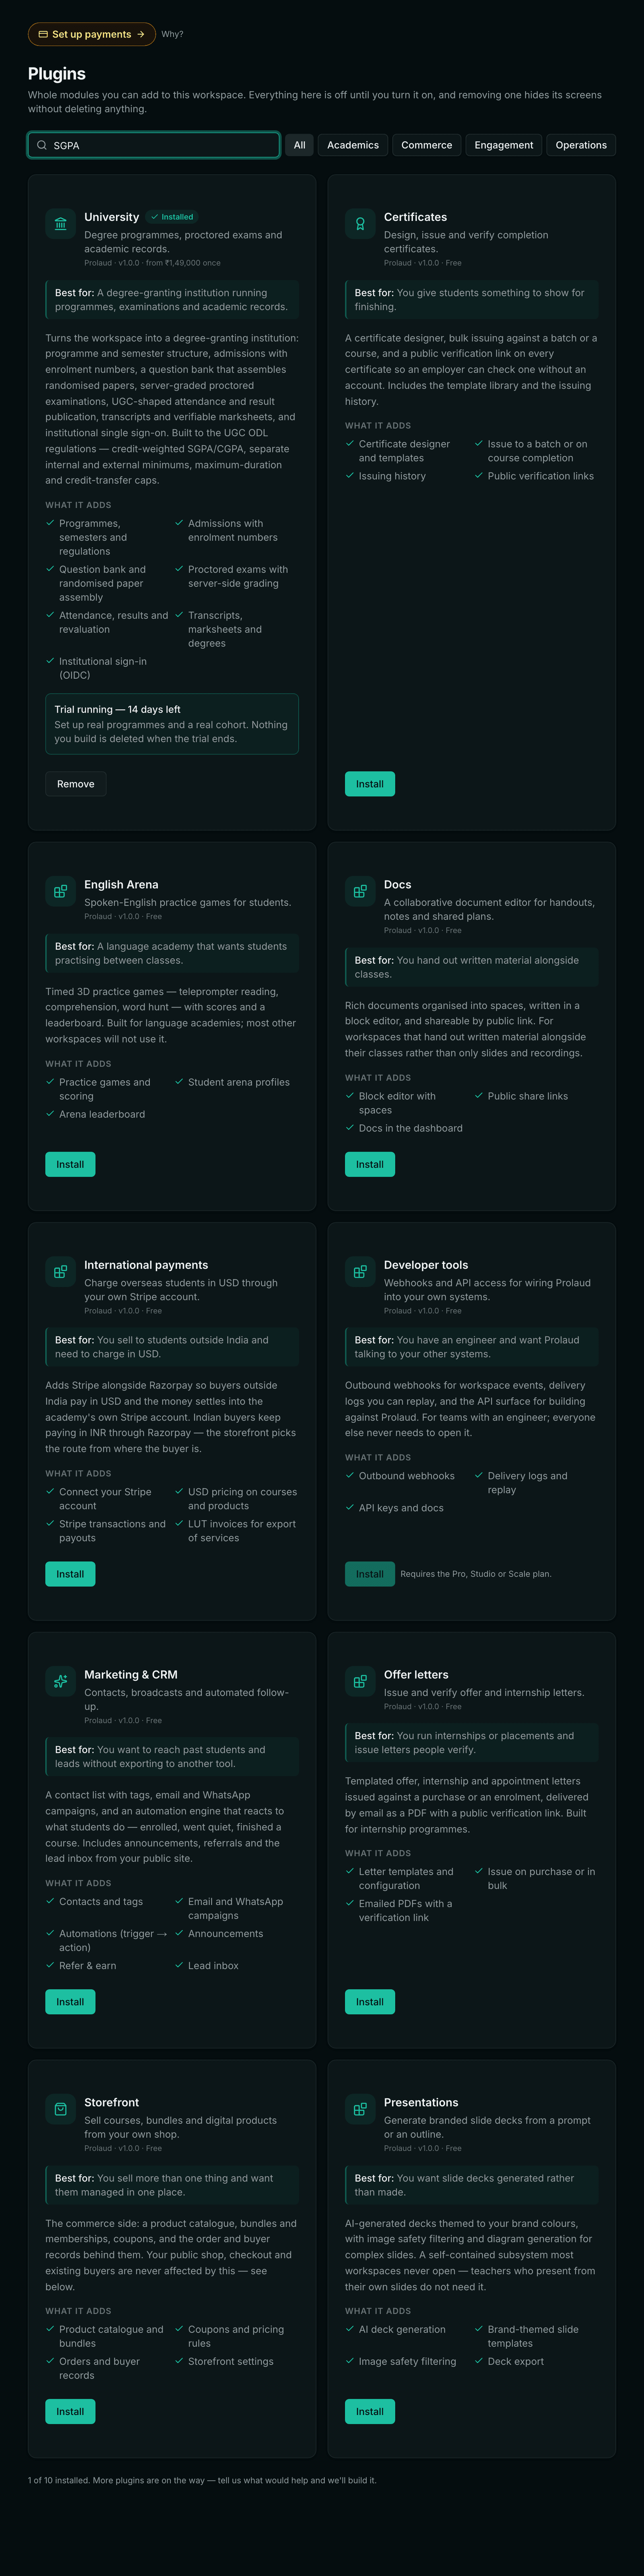Switch to the Academics filter

tap(353, 145)
